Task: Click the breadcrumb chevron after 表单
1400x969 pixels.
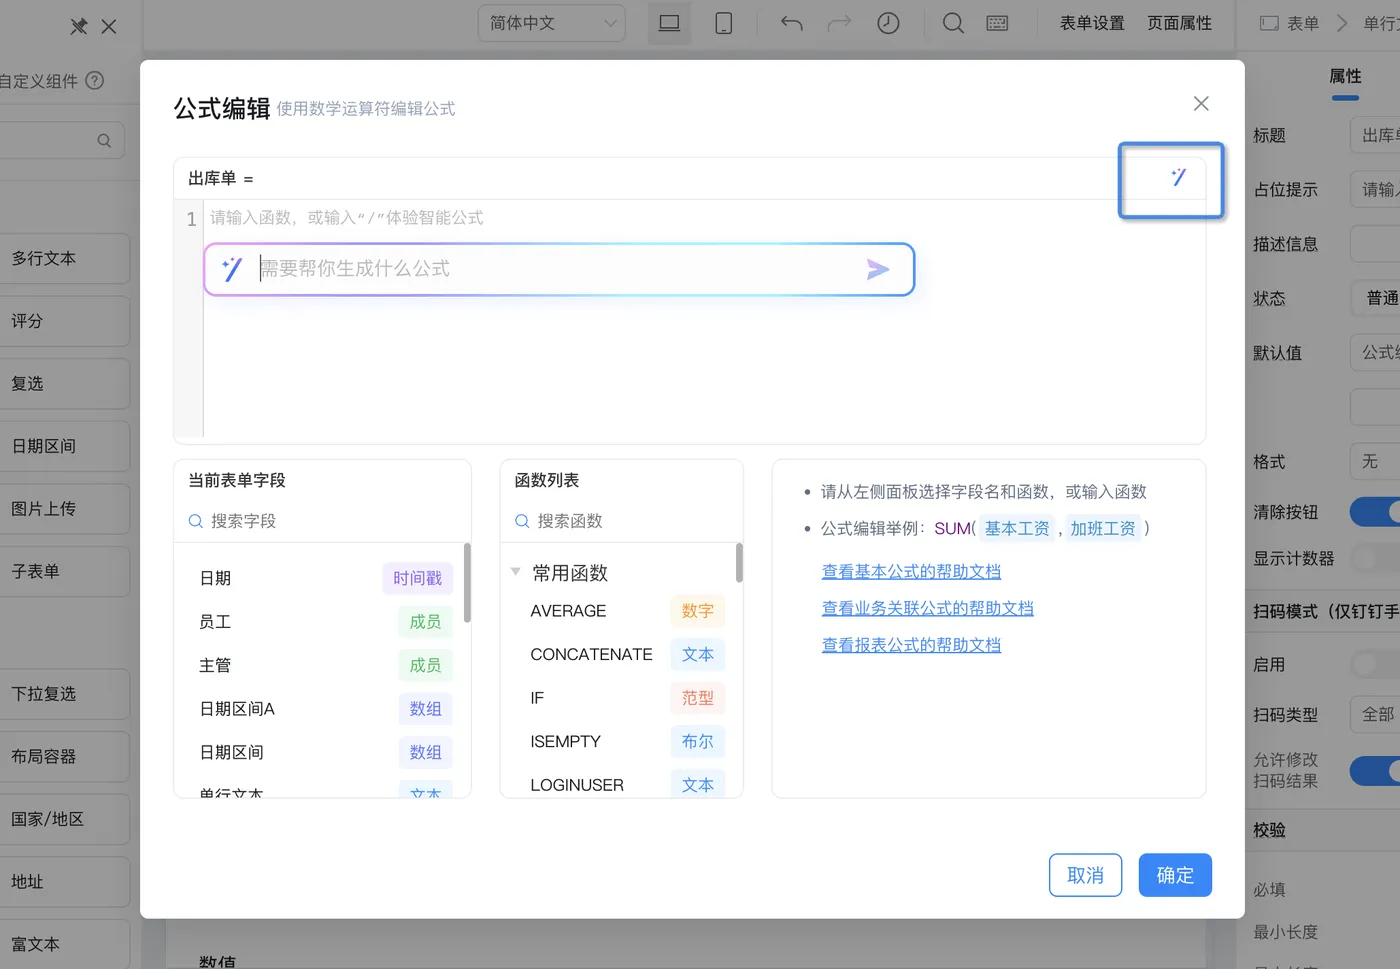Action: pyautogui.click(x=1342, y=23)
